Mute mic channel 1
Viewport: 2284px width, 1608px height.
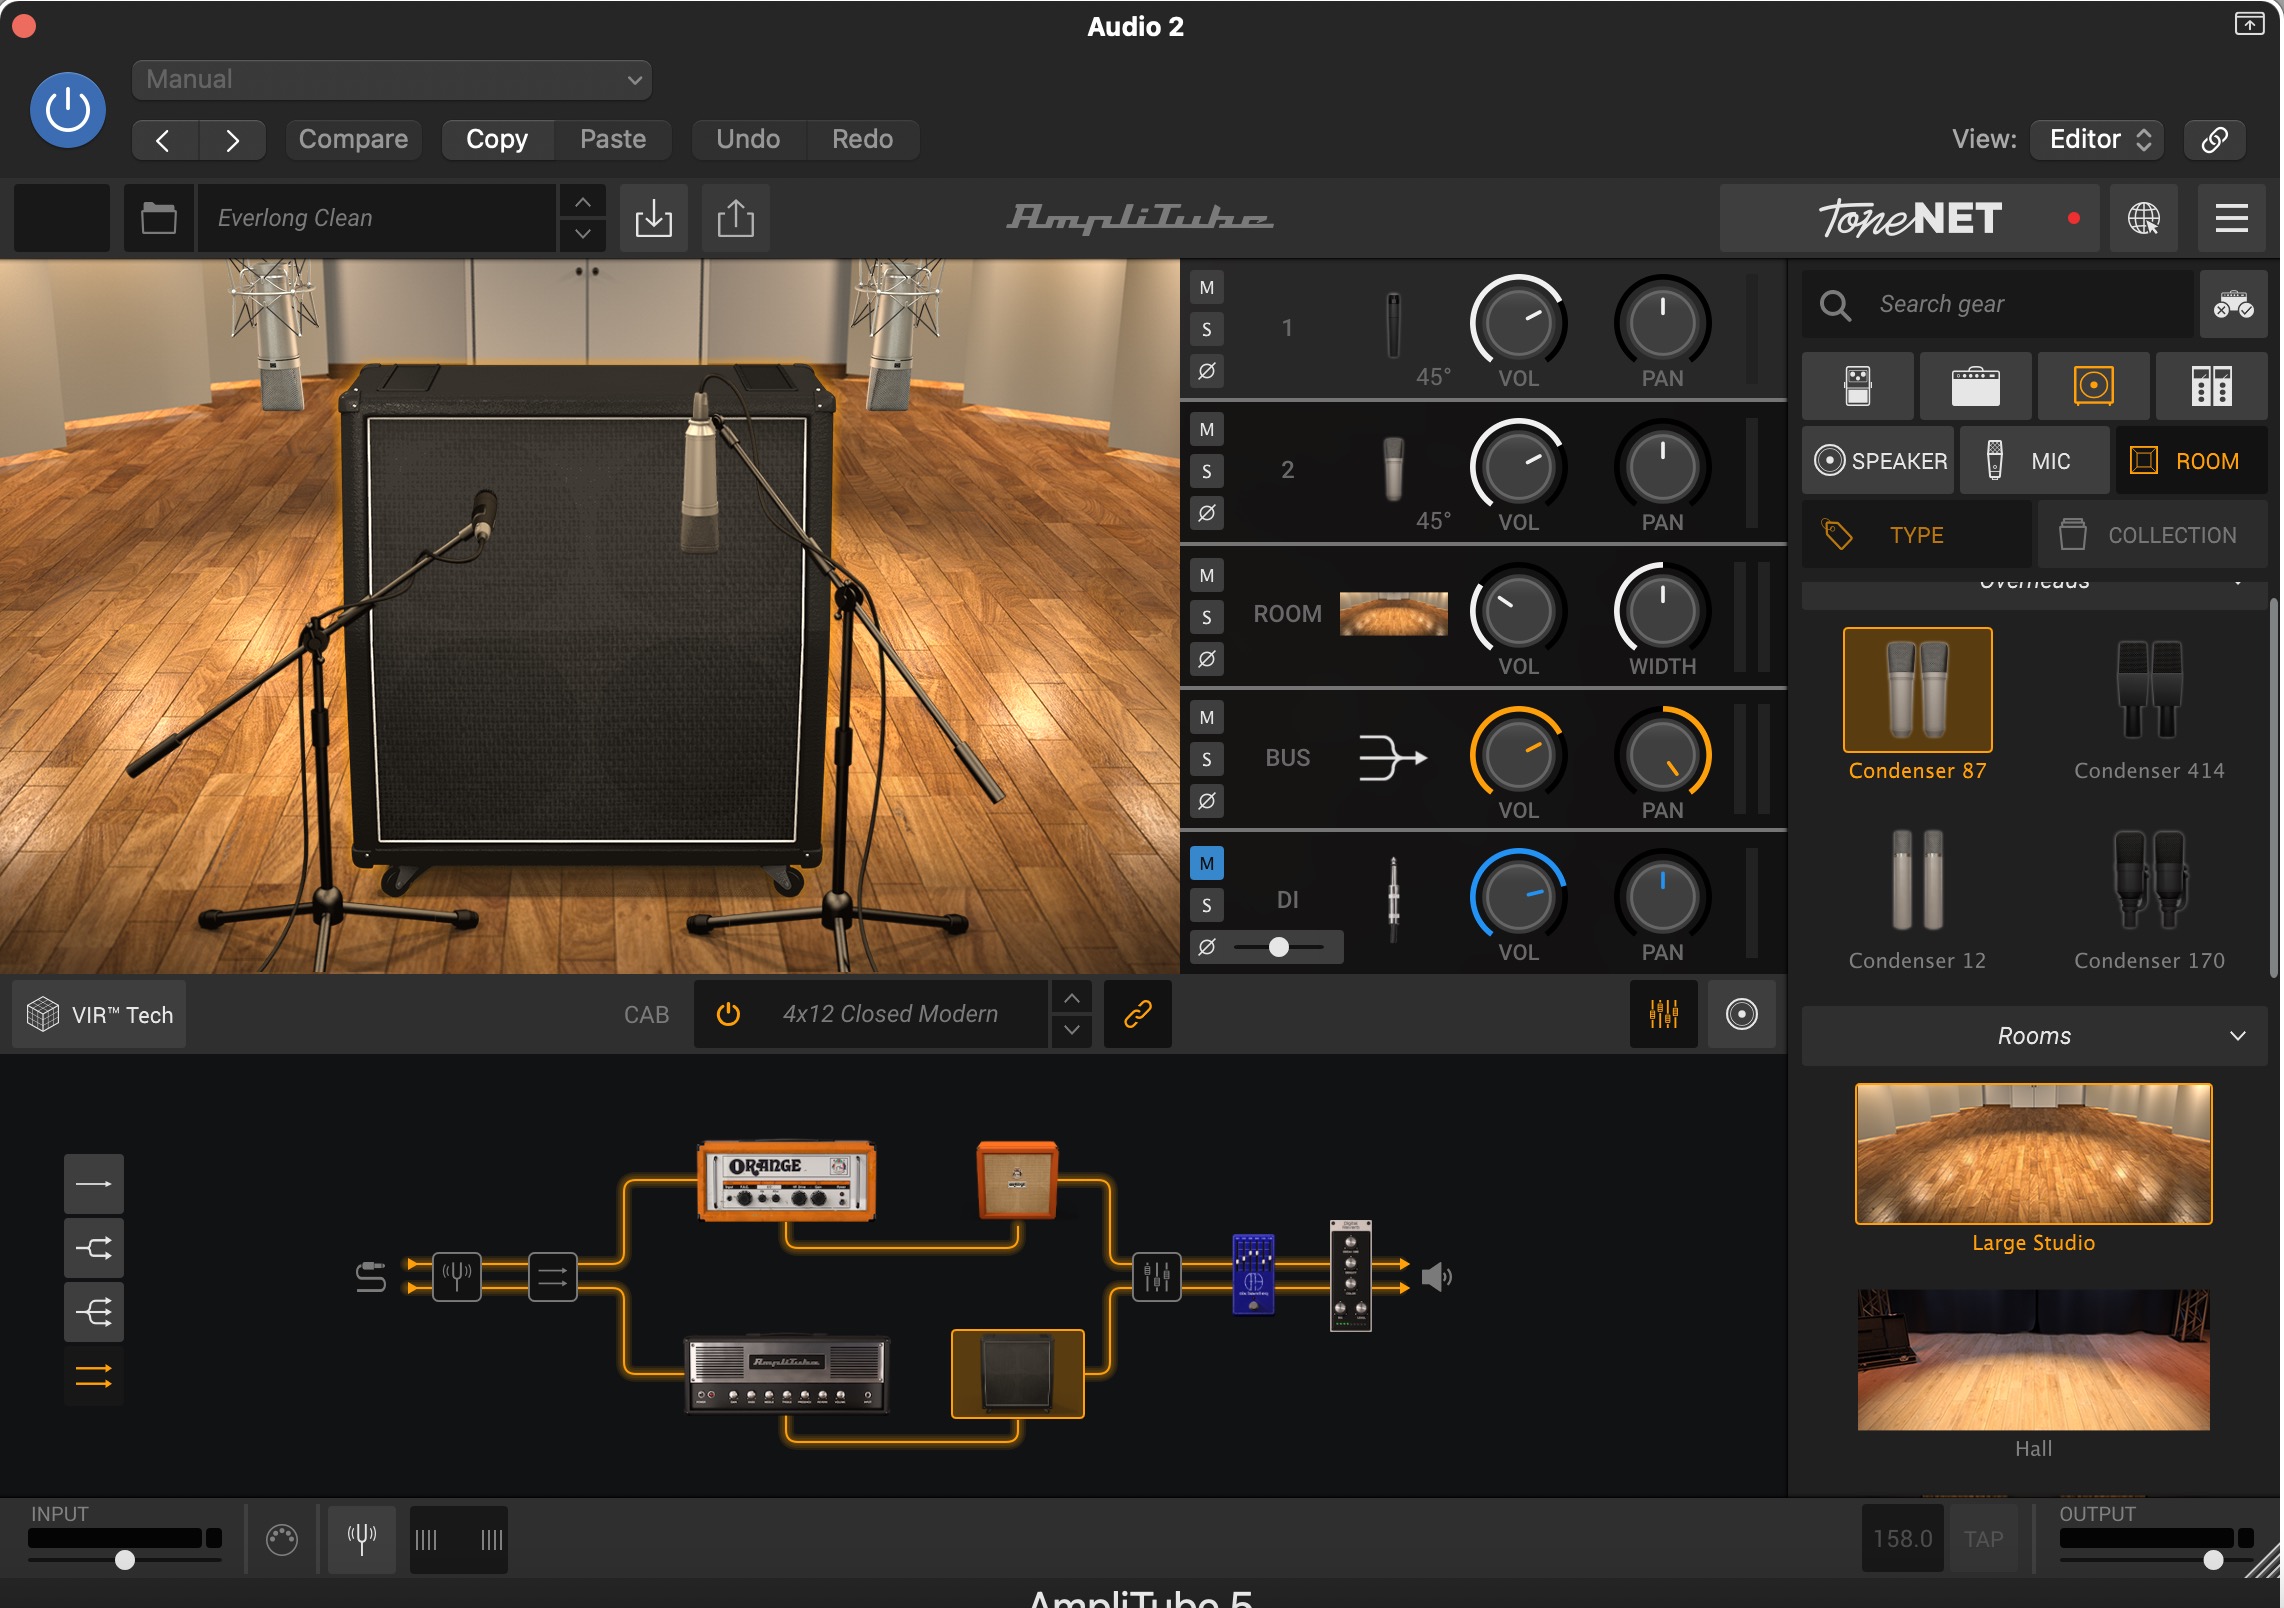[1207, 288]
